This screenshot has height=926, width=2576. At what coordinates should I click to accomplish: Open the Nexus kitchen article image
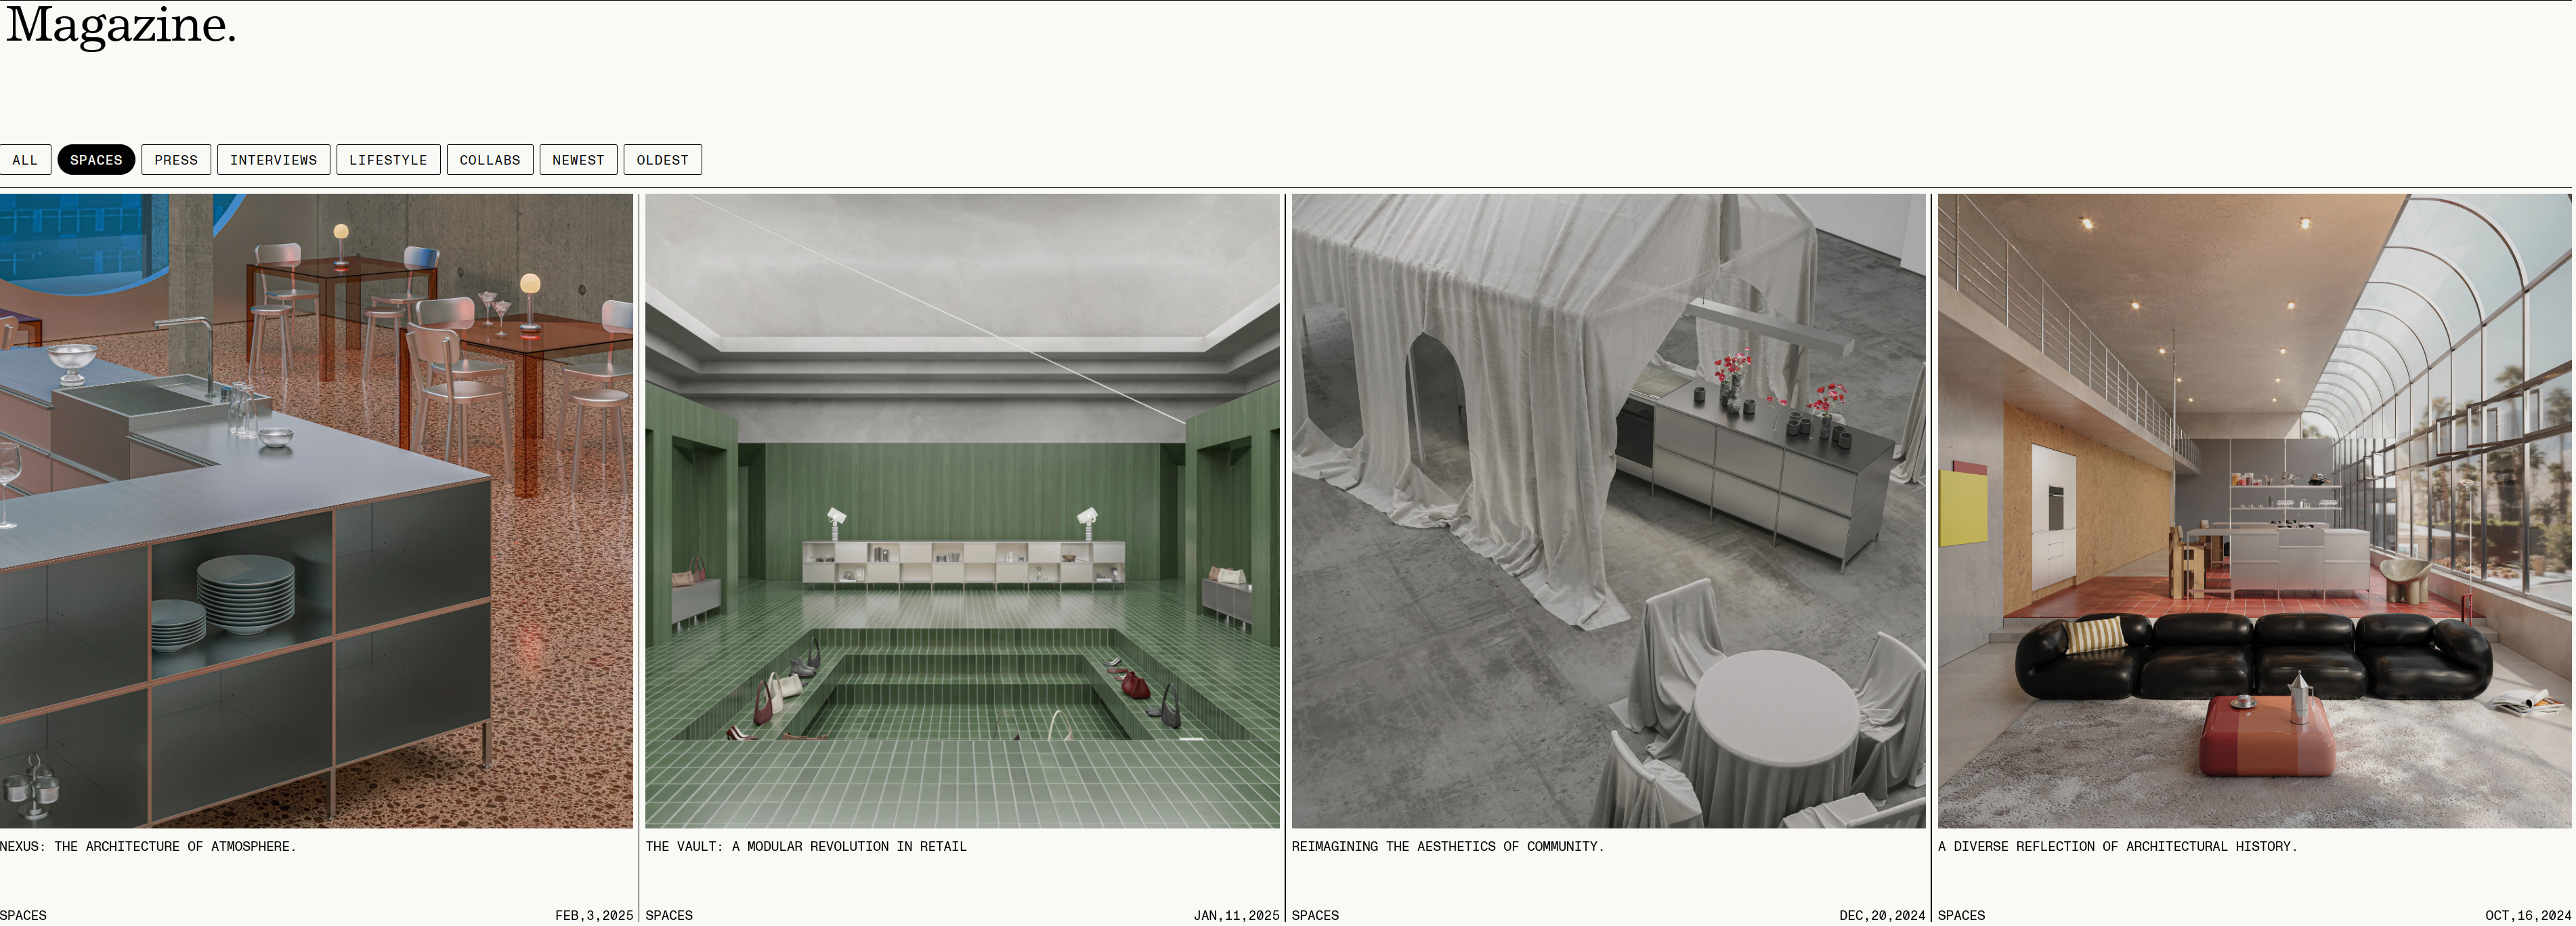(x=316, y=510)
